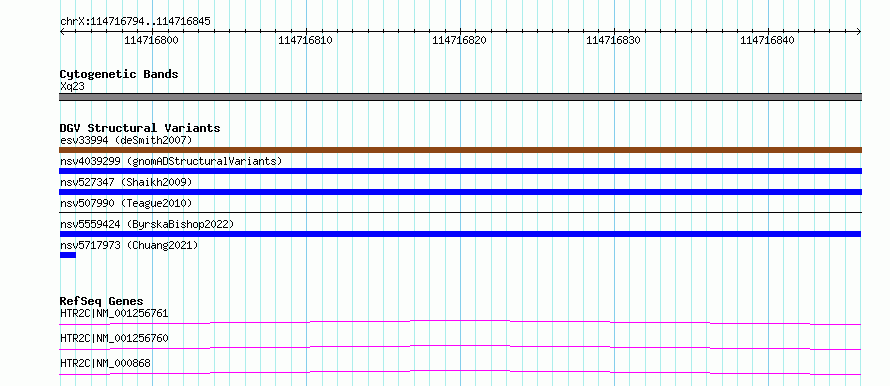The image size is (890, 386).
Task: Click the magenta NM_000868 transcript line
Action: click(460, 372)
